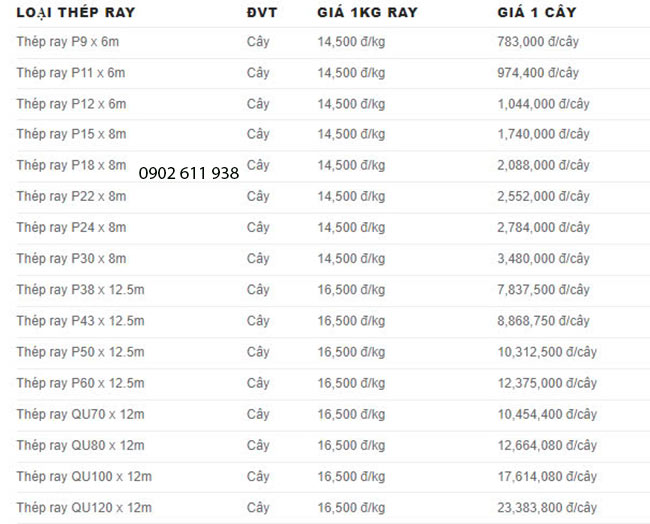Viewport: 650px width, 524px height.
Task: Click price 23,383,800 đ/cây
Action: click(547, 507)
